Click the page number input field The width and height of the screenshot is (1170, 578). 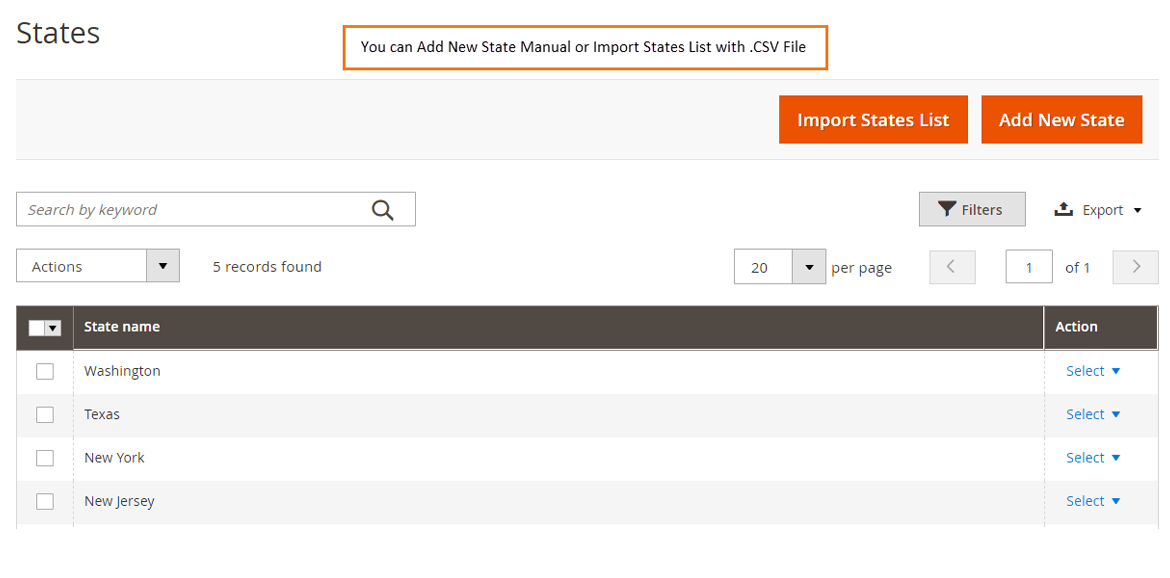pyautogui.click(x=1029, y=267)
